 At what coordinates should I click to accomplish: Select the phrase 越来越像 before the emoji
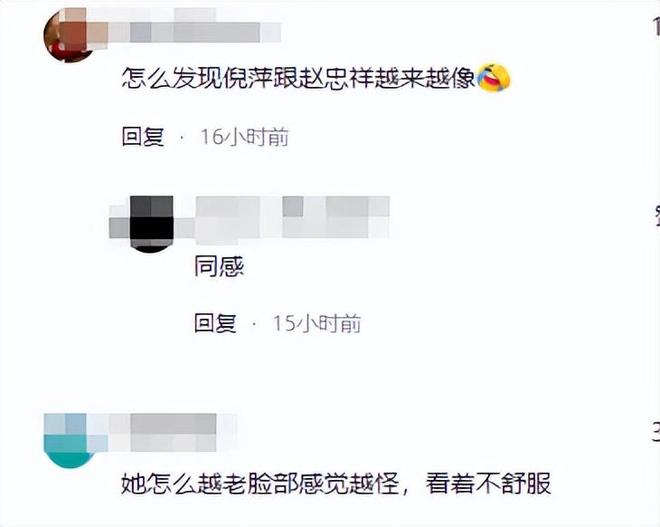point(425,78)
